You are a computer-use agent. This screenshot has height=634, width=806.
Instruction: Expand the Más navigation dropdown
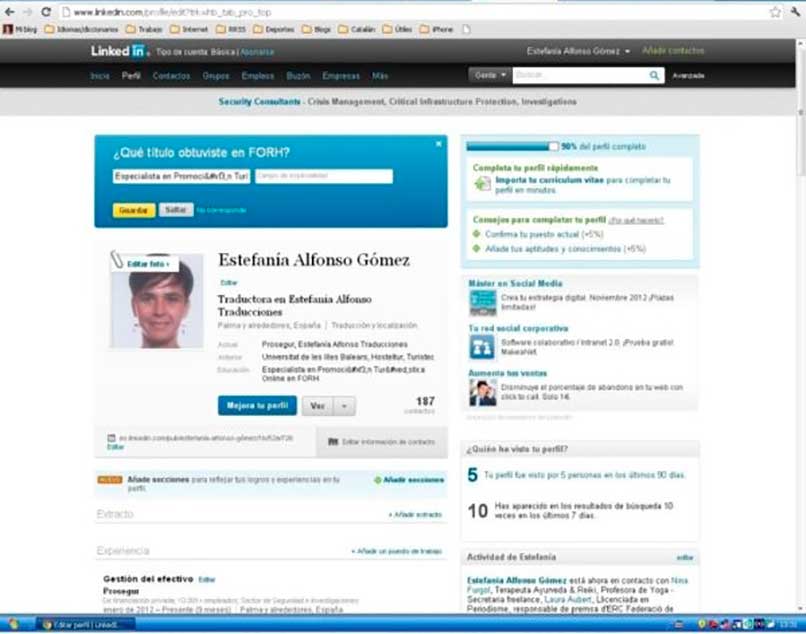pos(377,75)
